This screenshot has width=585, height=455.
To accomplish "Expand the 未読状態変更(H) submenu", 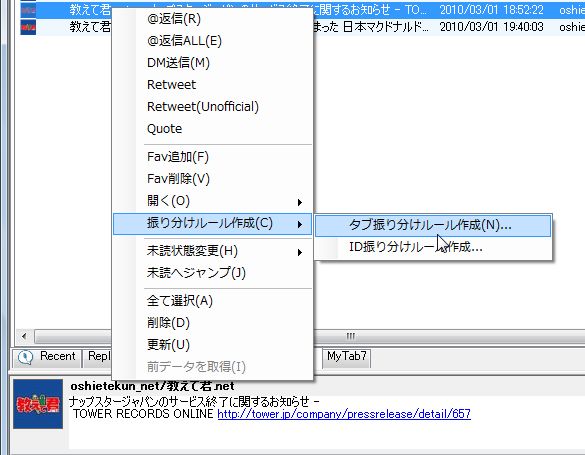I will pyautogui.click(x=212, y=251).
